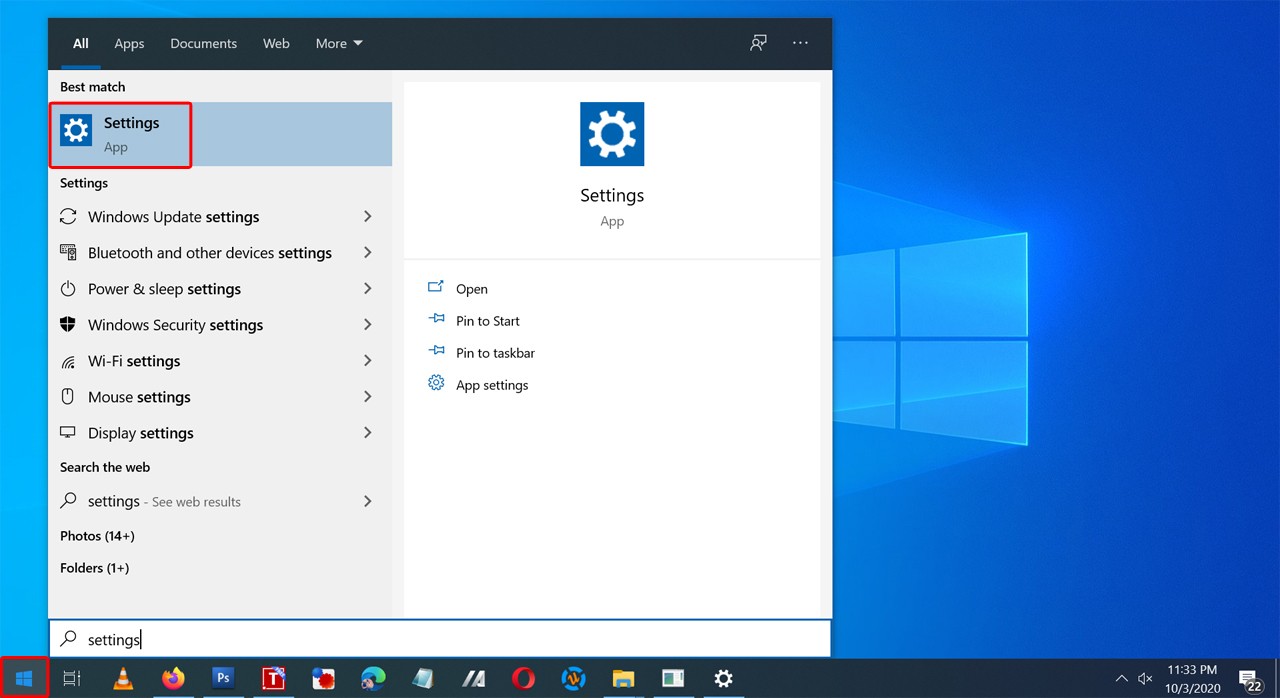Screen dimensions: 1280x698
Task: Click 'Wi-Fi settings' text
Action: [x=134, y=361]
